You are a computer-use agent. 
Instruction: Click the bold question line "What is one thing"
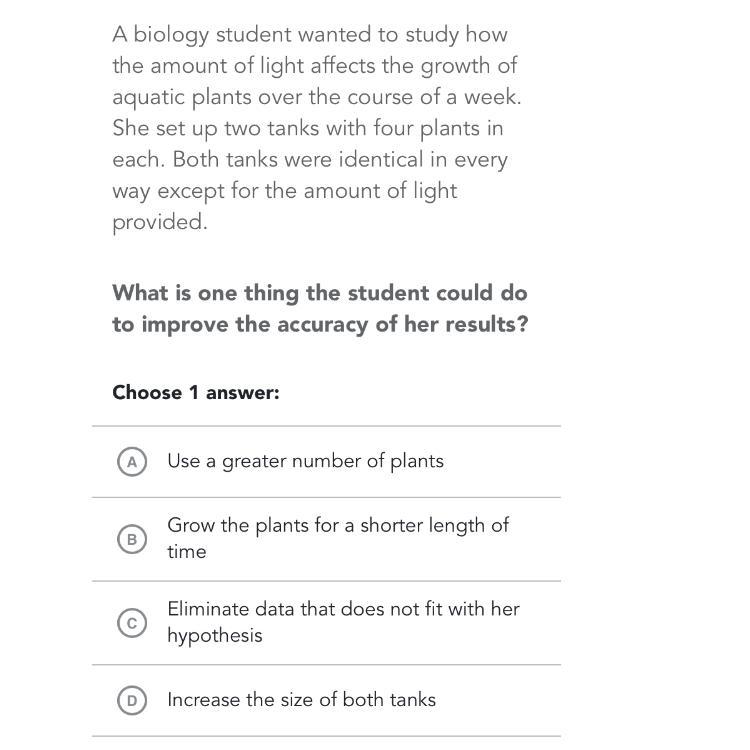[x=319, y=293]
